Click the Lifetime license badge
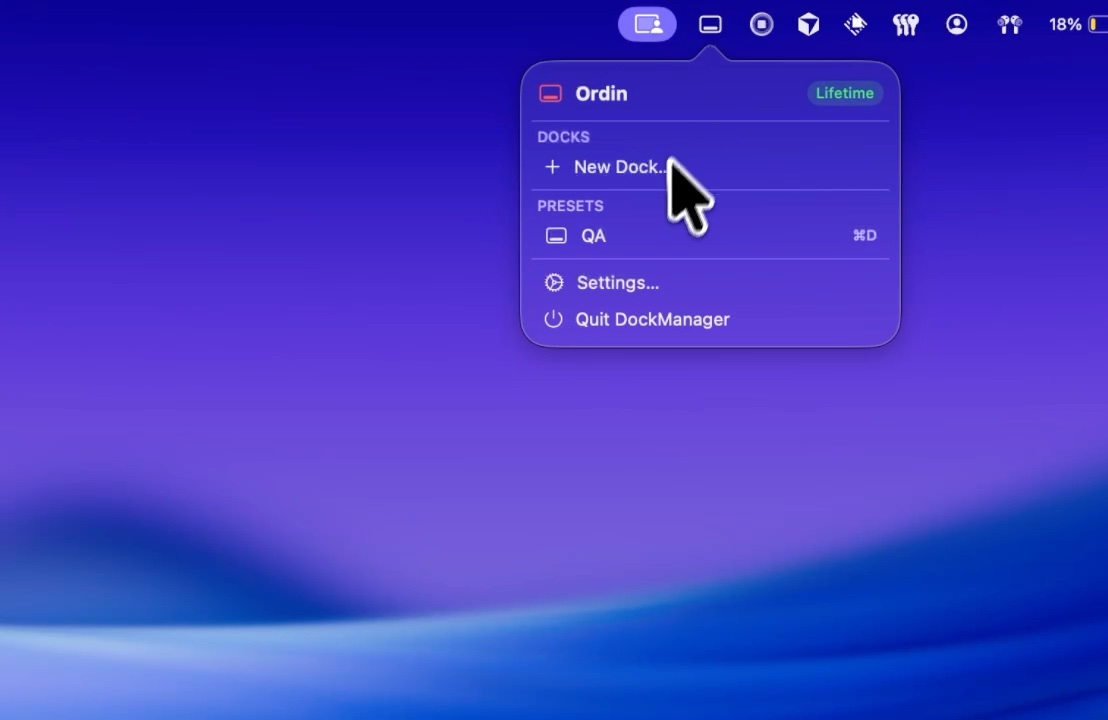Viewport: 1108px width, 720px height. tap(844, 93)
